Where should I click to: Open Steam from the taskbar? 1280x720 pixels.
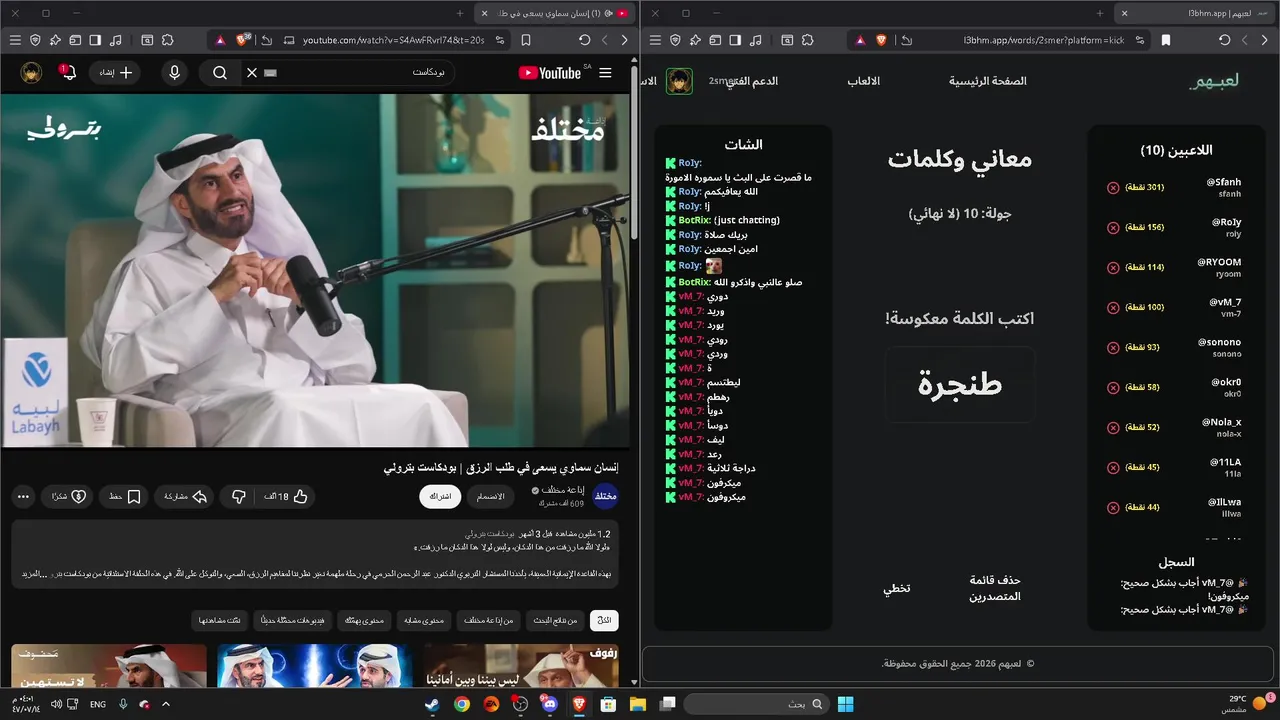tap(431, 704)
